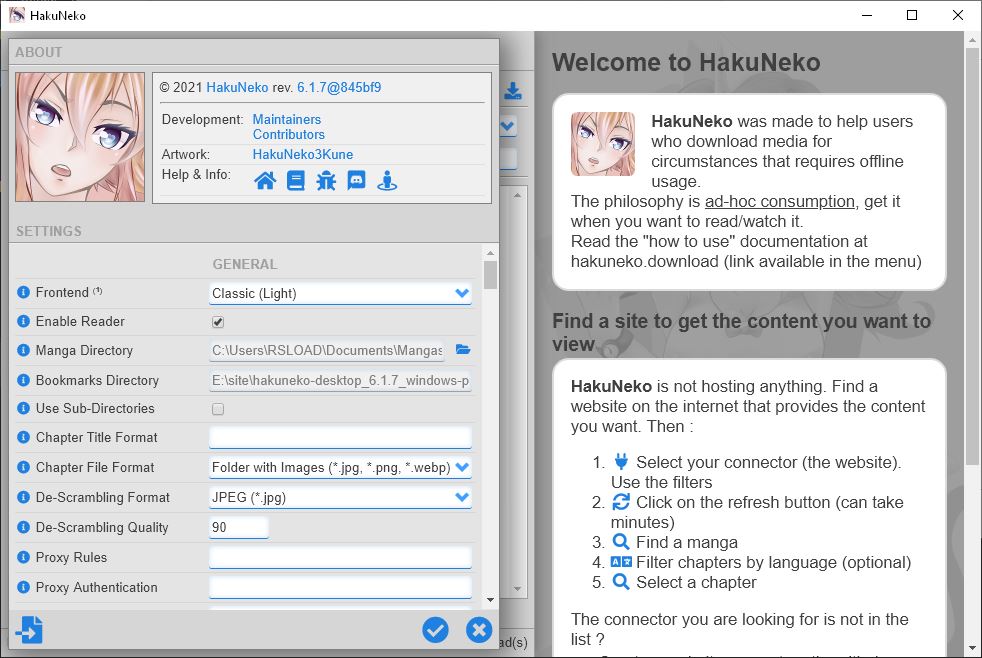Click the Chapter Title Format input field
This screenshot has width=982, height=658.
pyautogui.click(x=340, y=437)
